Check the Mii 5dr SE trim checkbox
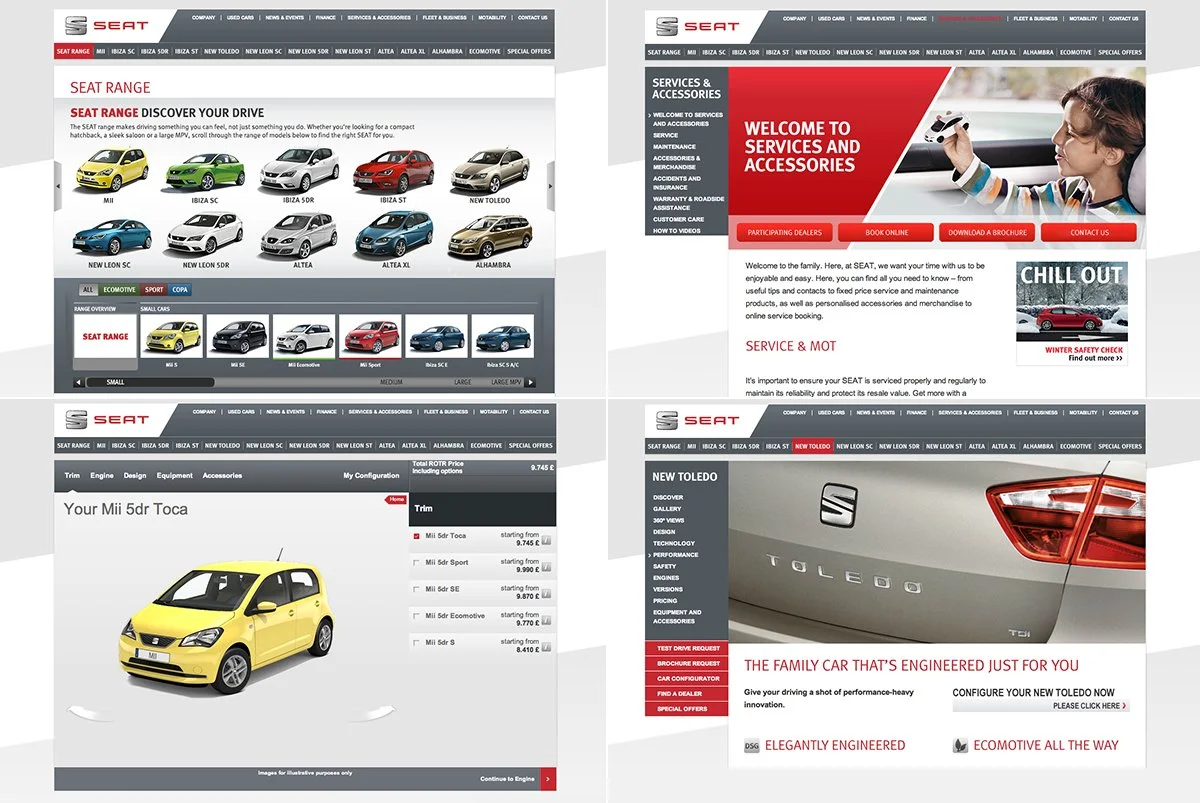This screenshot has width=1200, height=803. click(417, 590)
